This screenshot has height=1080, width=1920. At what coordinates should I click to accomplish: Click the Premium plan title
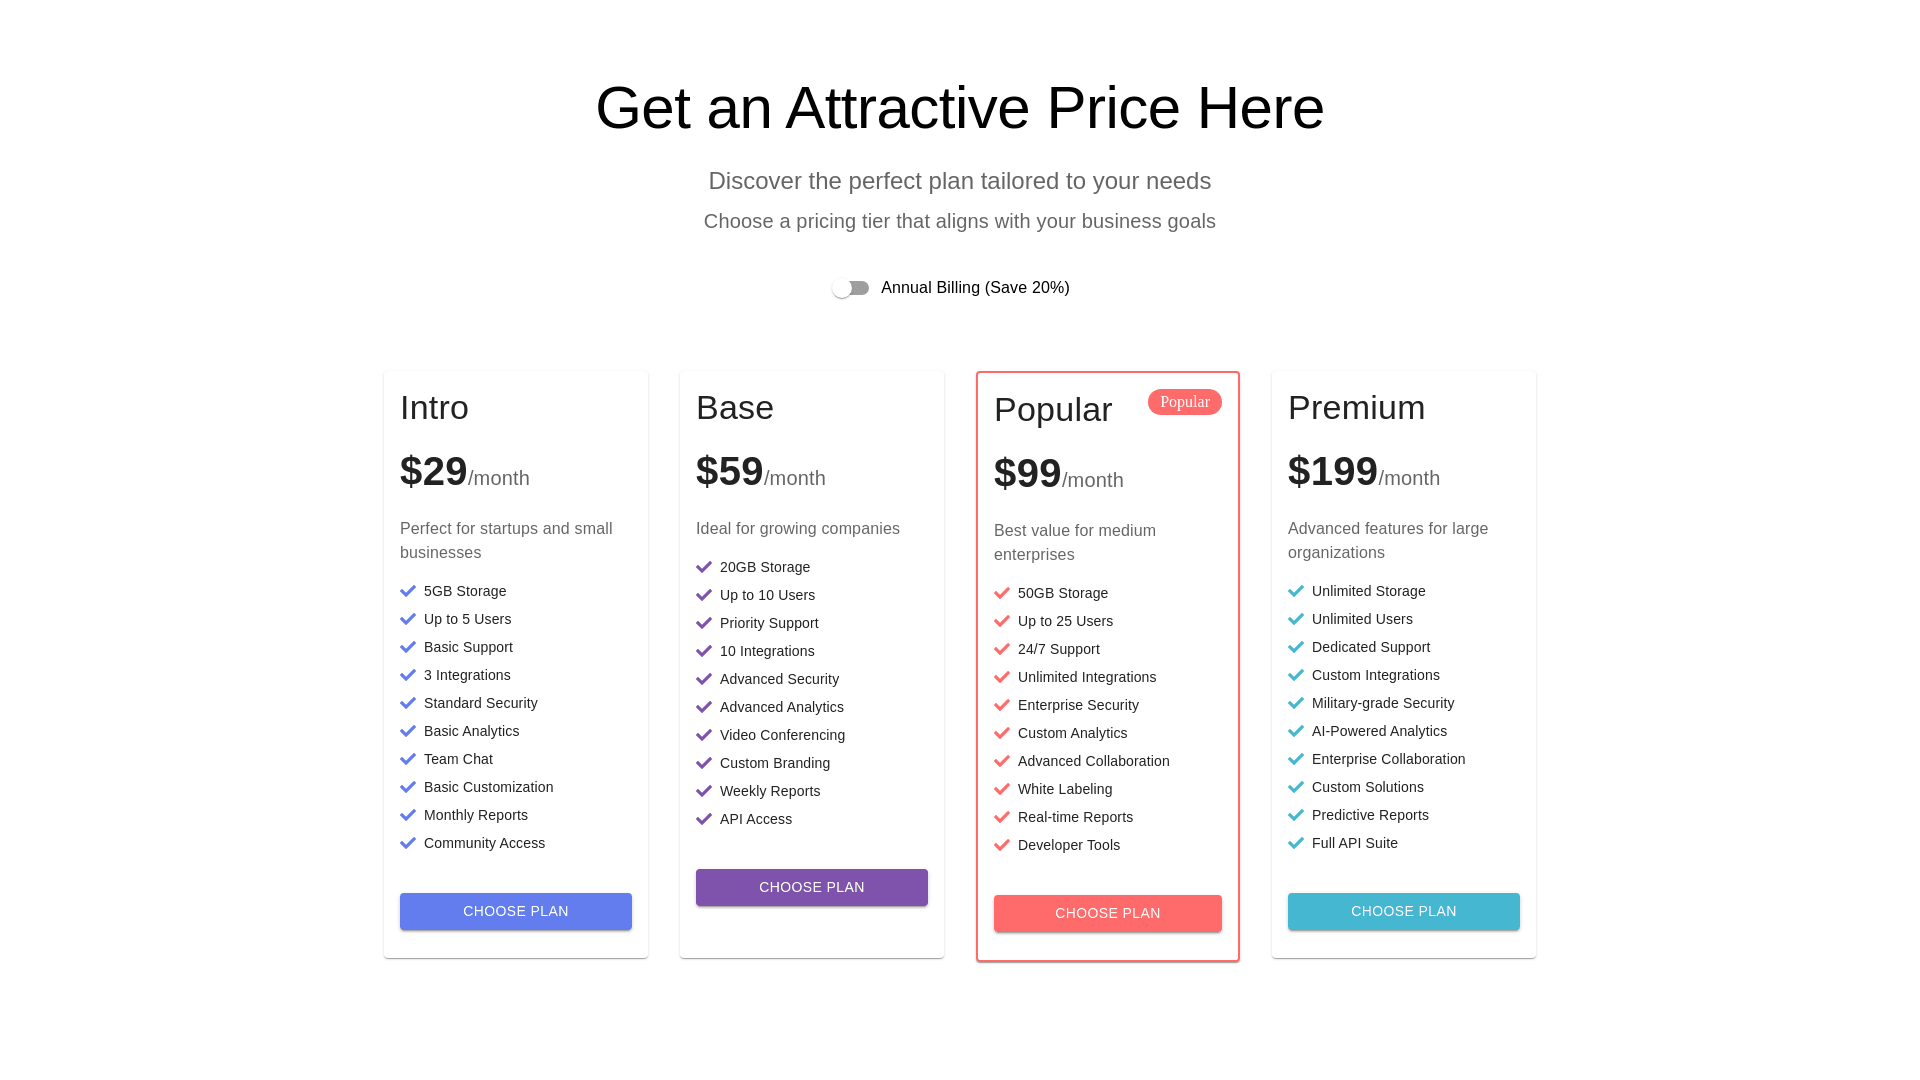1356,408
